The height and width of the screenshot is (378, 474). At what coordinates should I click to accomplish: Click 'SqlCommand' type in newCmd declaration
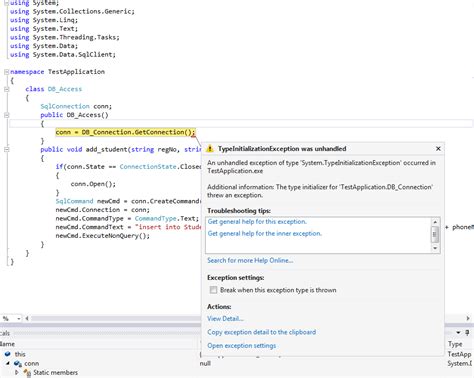click(74, 201)
